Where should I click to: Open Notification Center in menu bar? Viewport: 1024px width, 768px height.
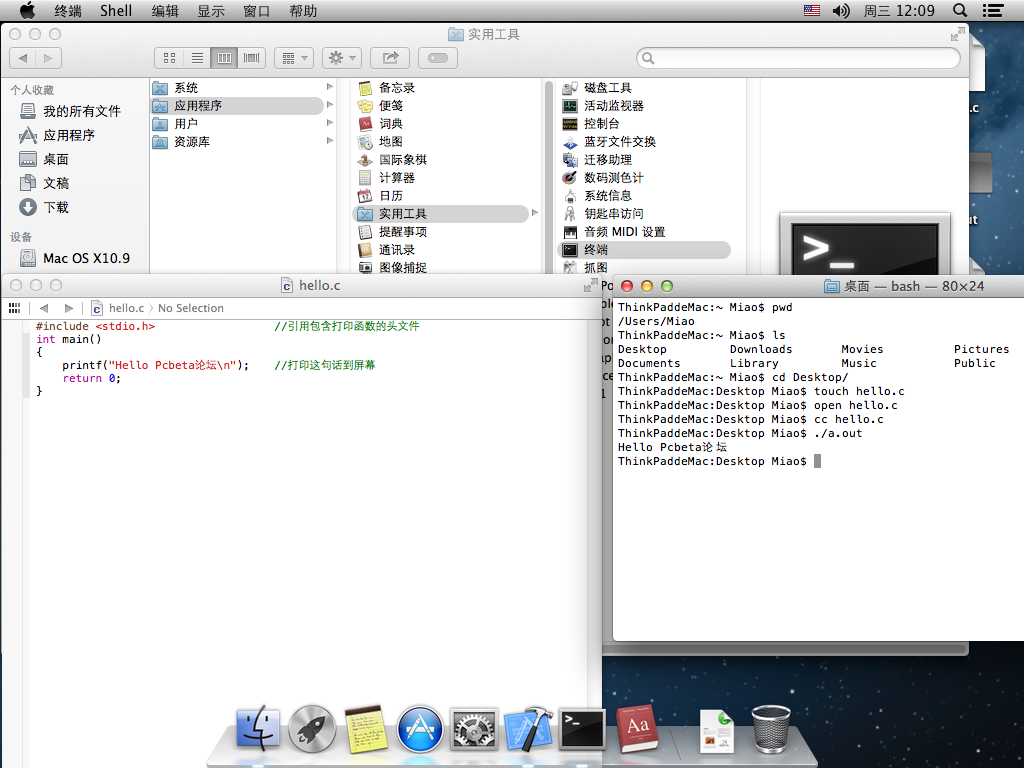[x=993, y=10]
